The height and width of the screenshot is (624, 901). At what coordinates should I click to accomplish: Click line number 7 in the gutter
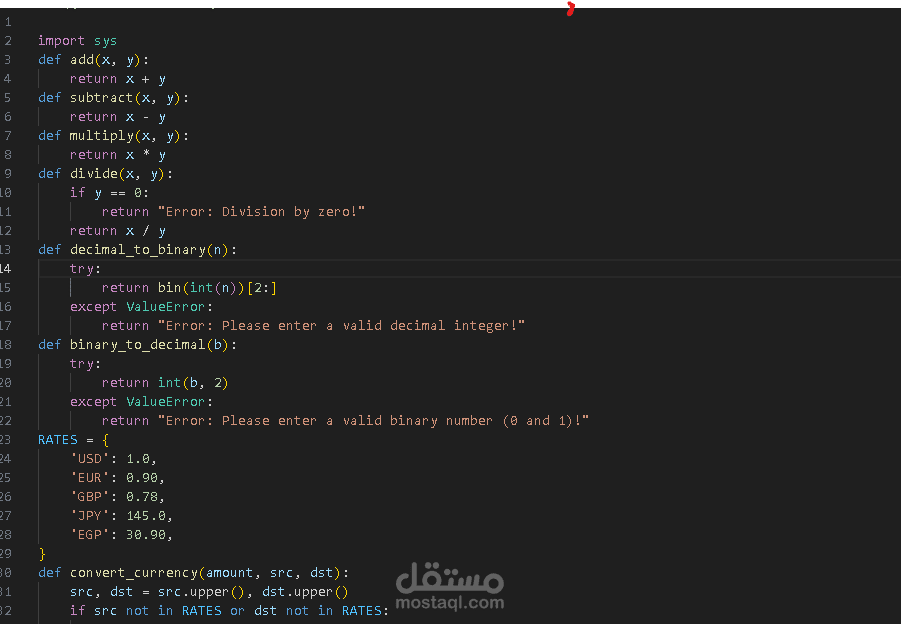click(x=8, y=136)
